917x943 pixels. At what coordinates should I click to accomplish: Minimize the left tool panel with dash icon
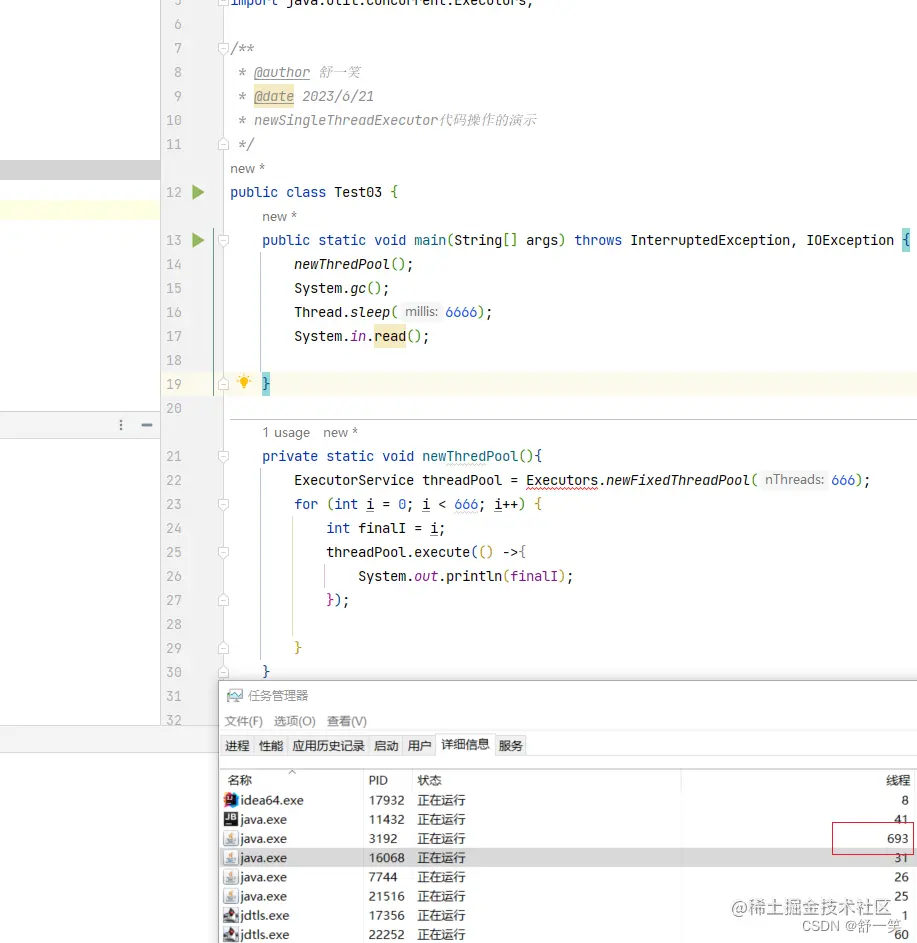pyautogui.click(x=147, y=425)
